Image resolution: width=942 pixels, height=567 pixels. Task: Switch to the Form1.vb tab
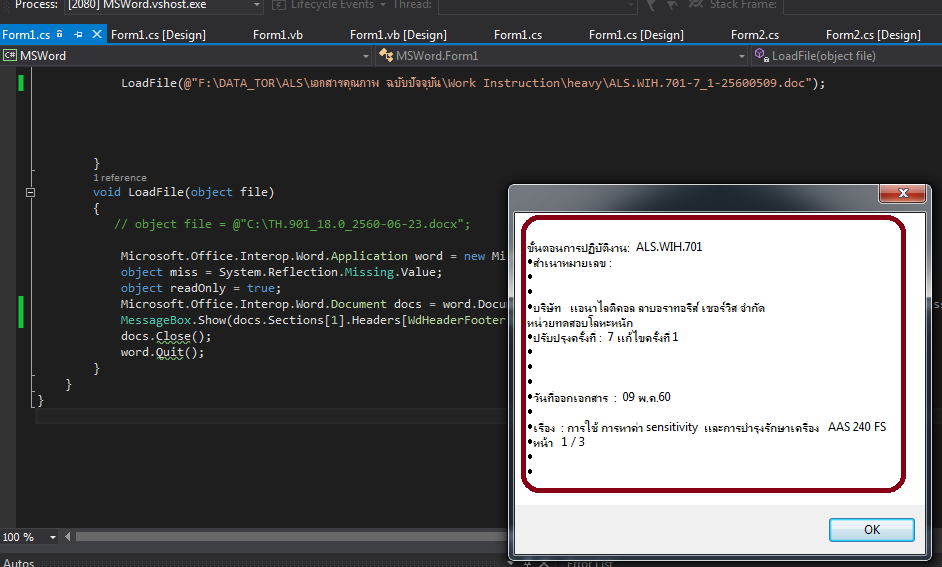tap(278, 35)
